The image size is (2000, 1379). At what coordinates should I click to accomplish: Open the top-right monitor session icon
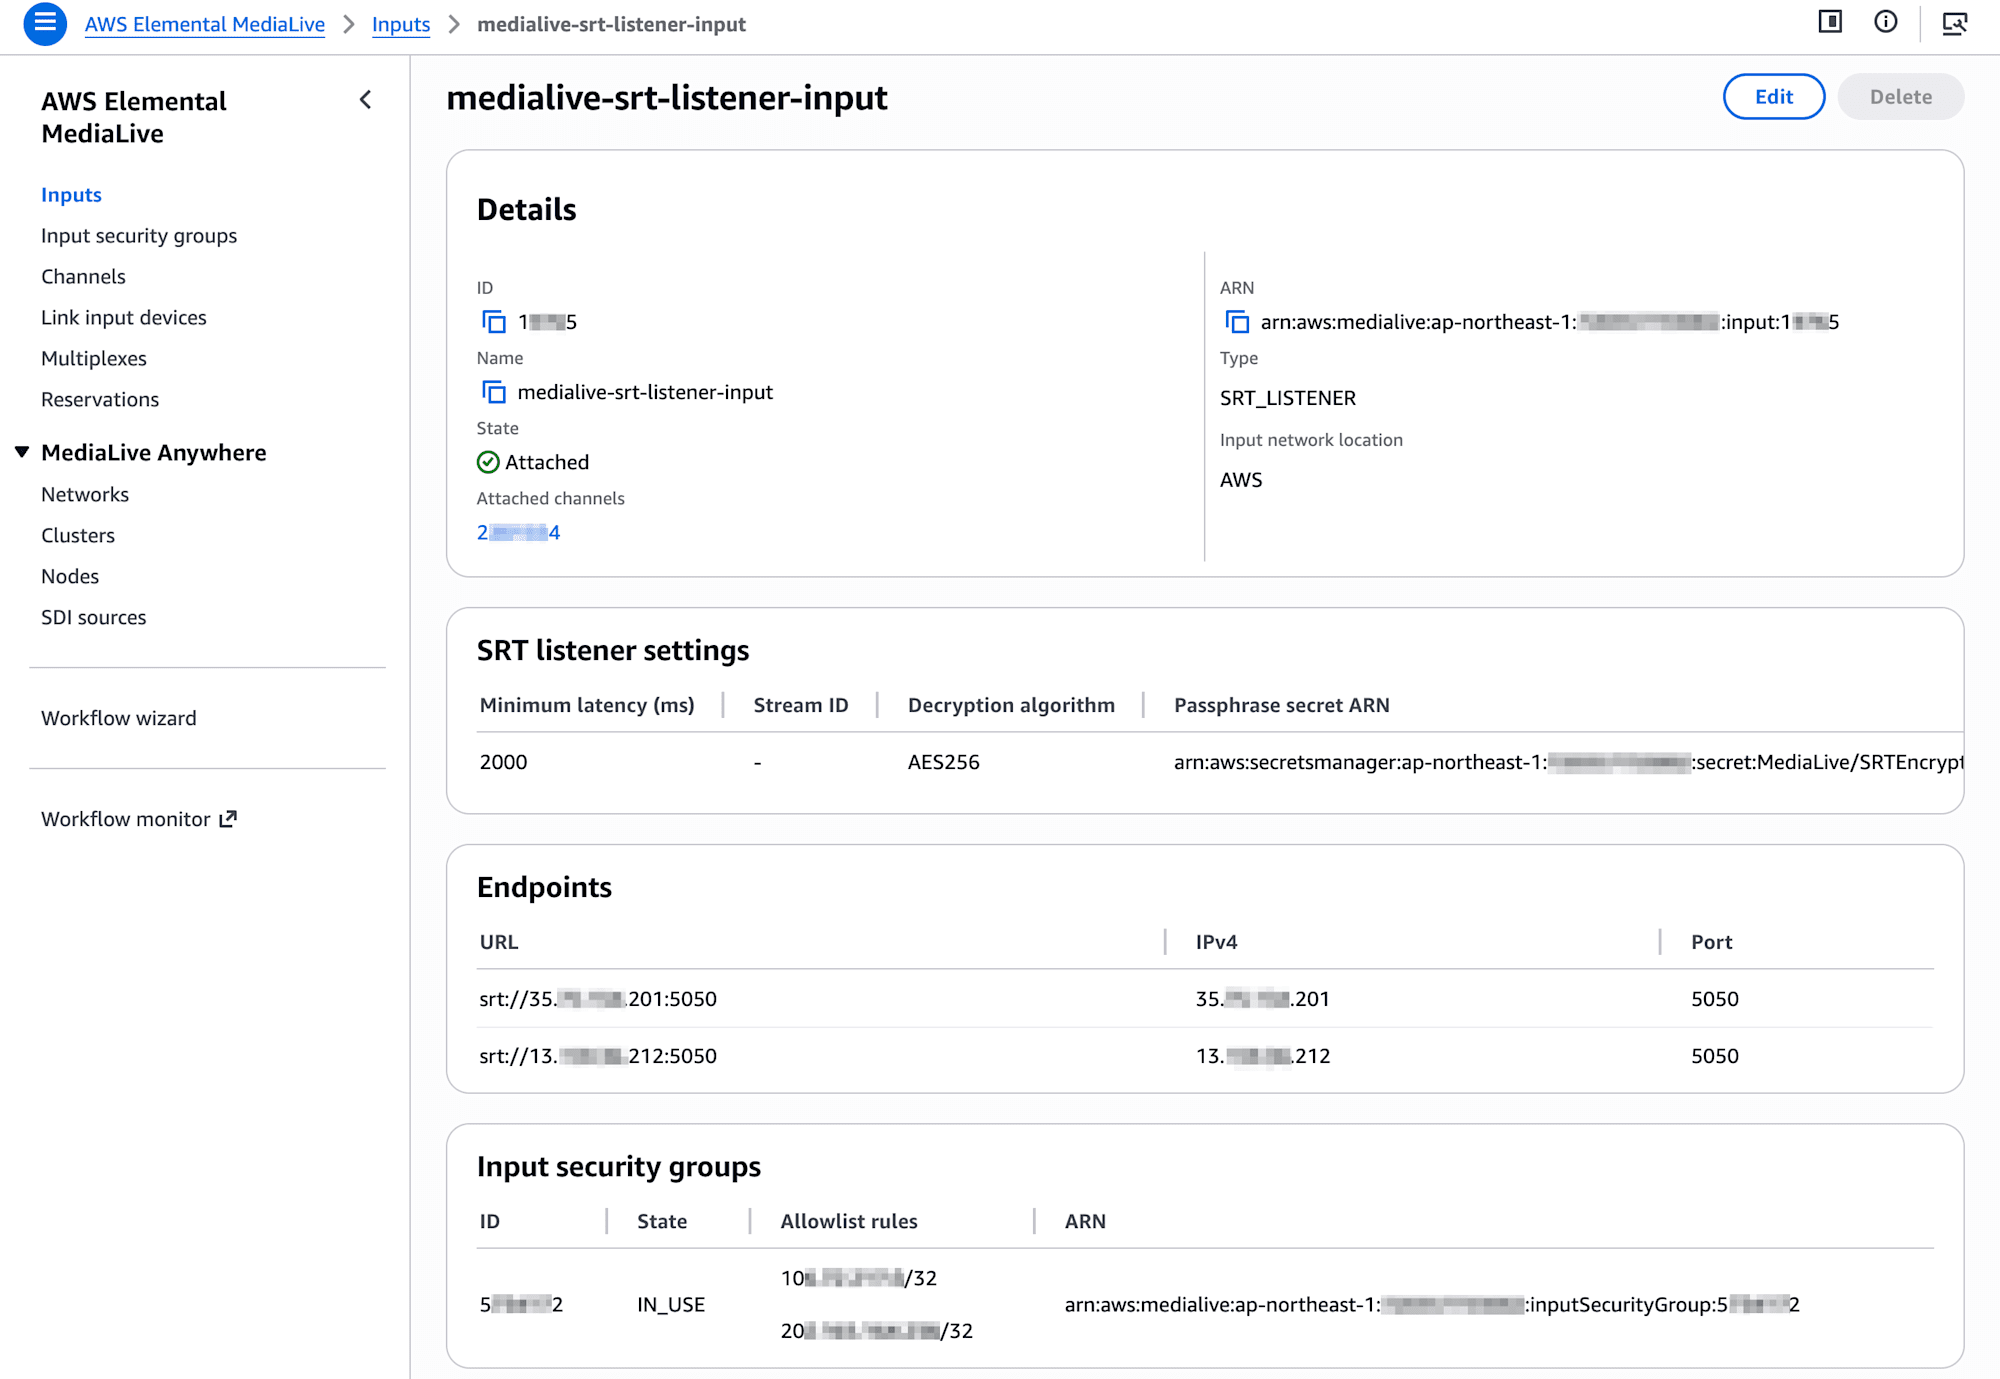1954,23
